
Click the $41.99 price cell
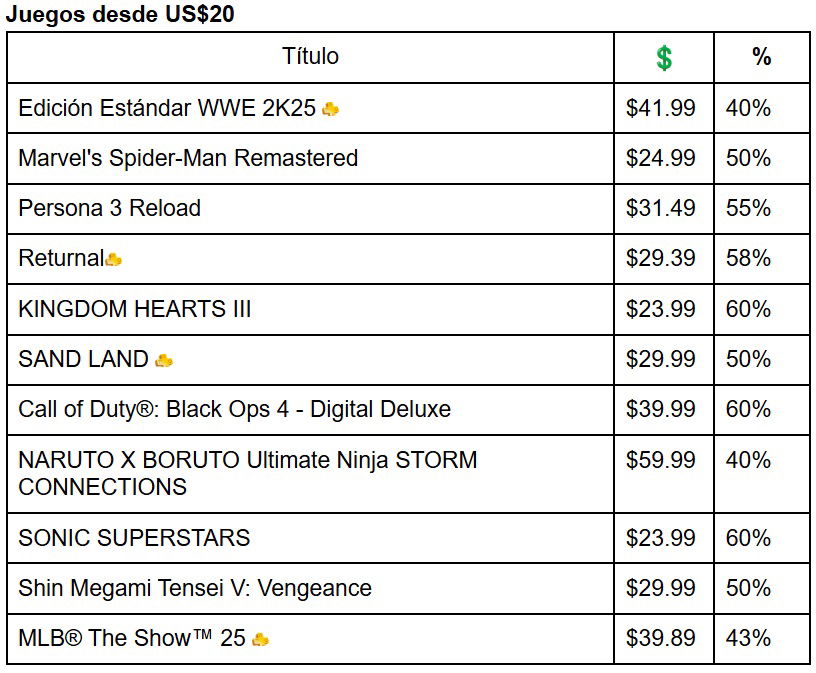tap(660, 108)
